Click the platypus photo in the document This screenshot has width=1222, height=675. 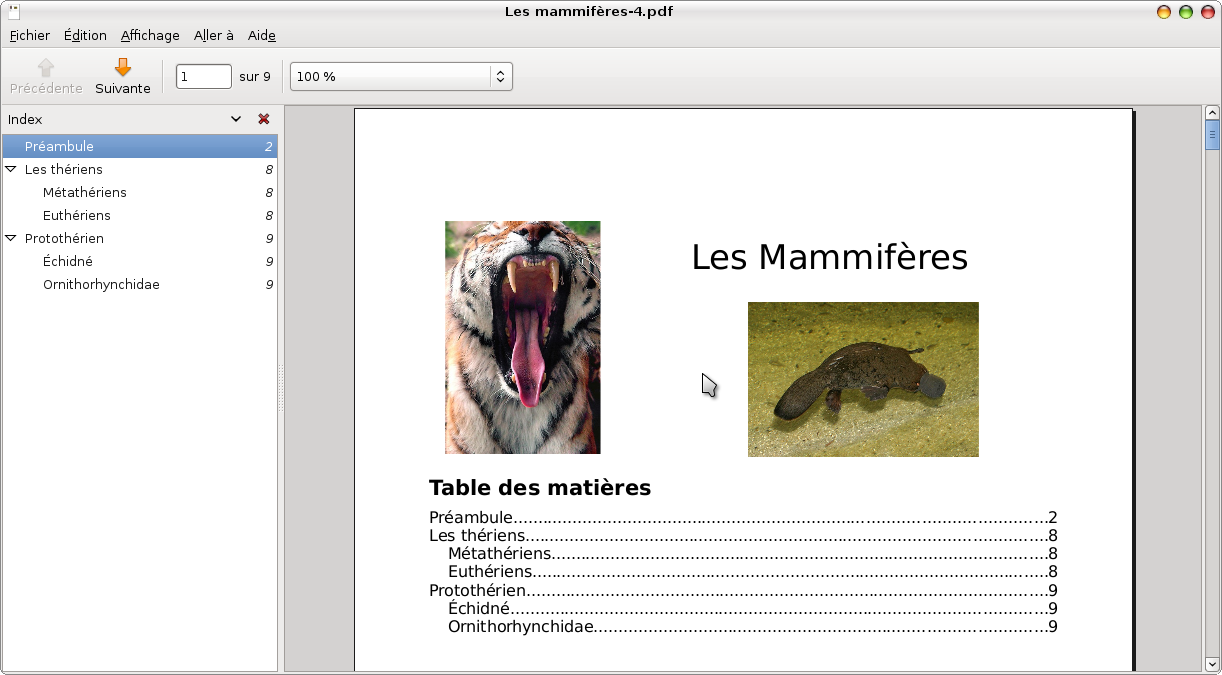(863, 379)
